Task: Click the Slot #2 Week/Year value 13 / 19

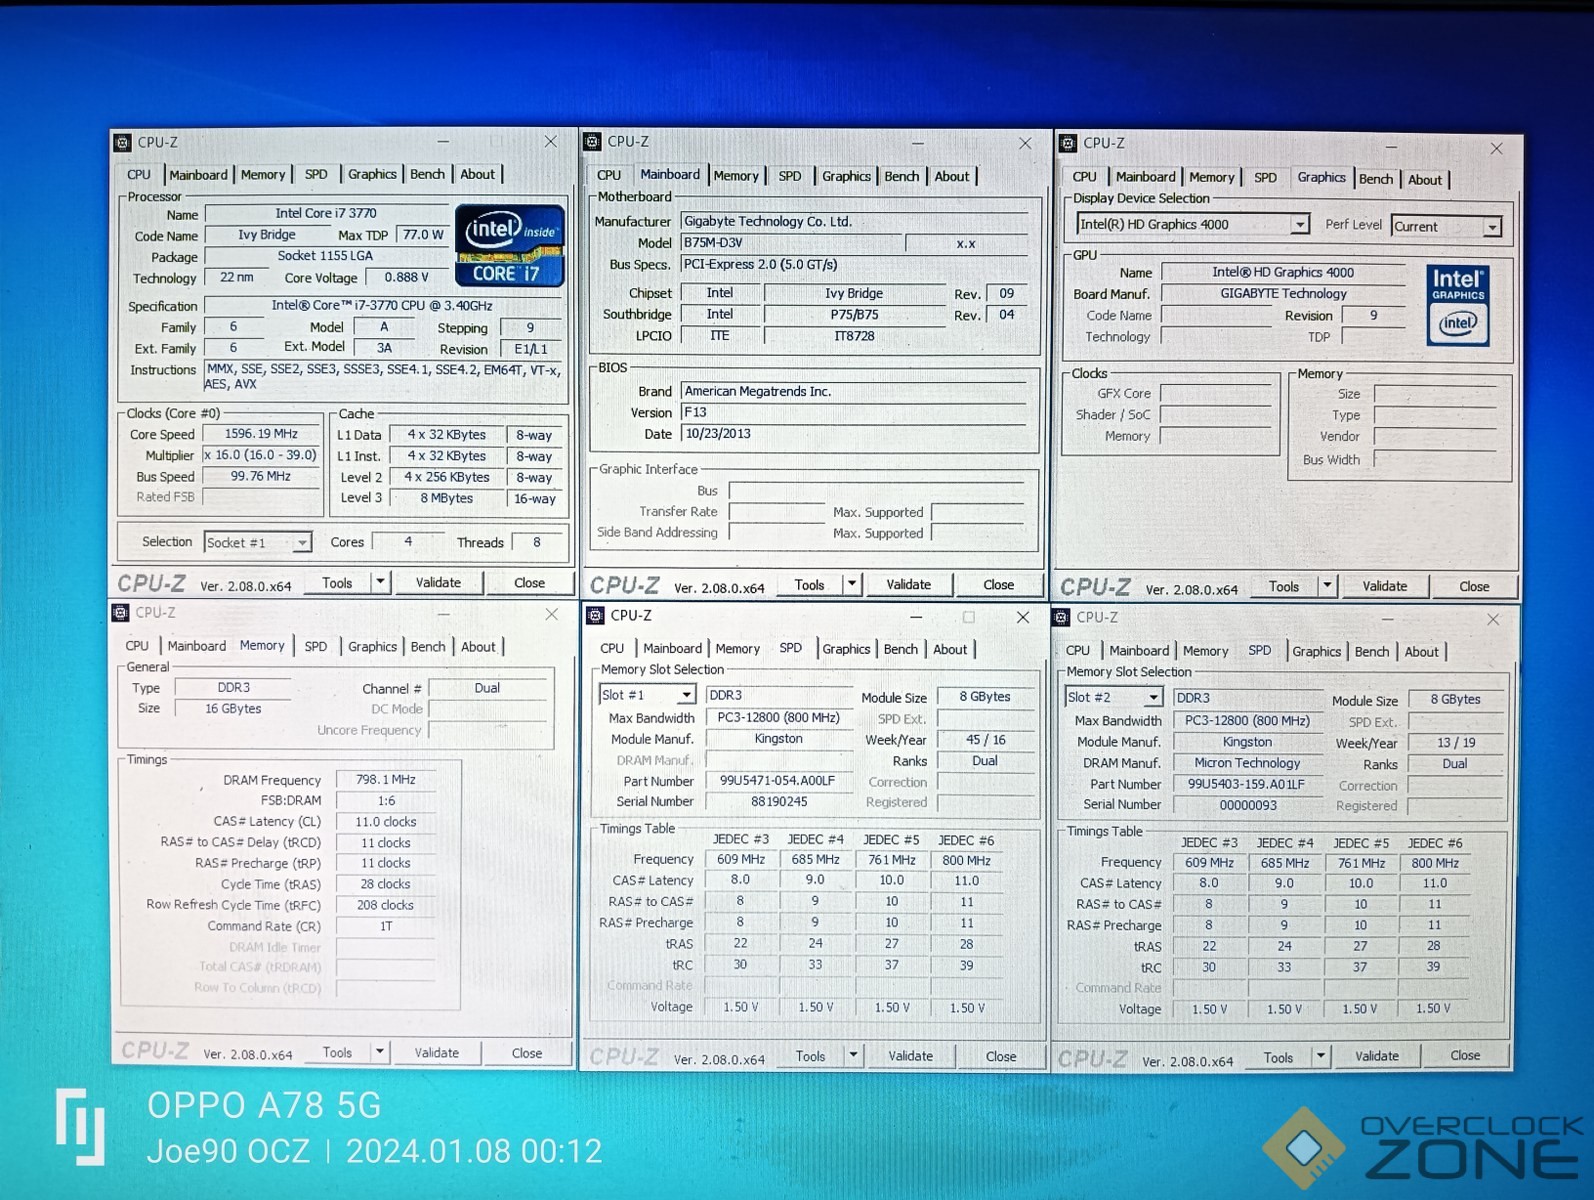Action: (x=1455, y=743)
